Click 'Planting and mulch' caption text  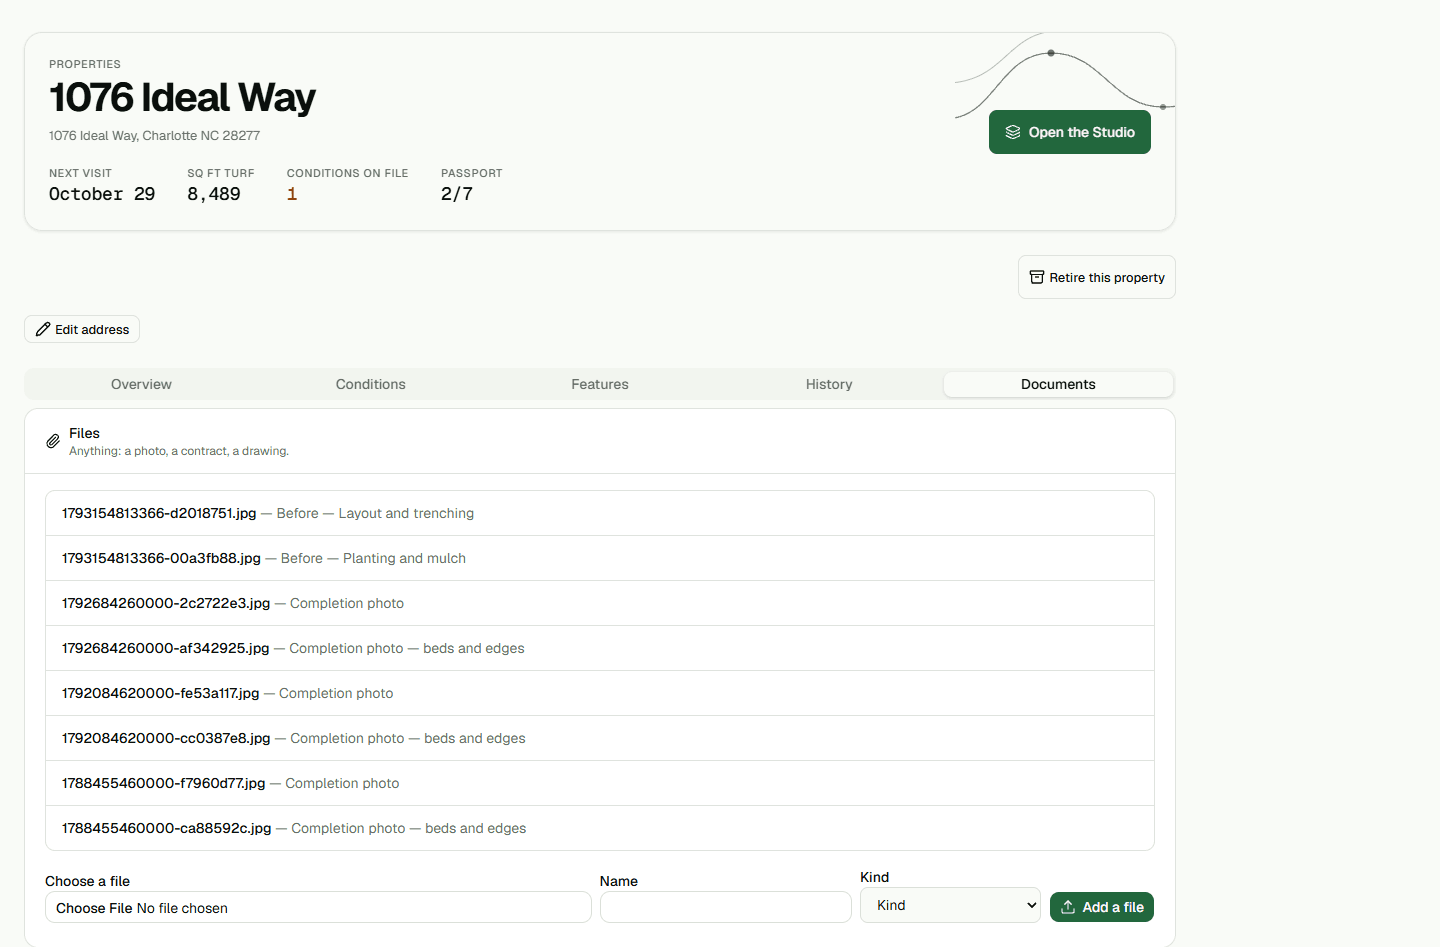coord(404,558)
